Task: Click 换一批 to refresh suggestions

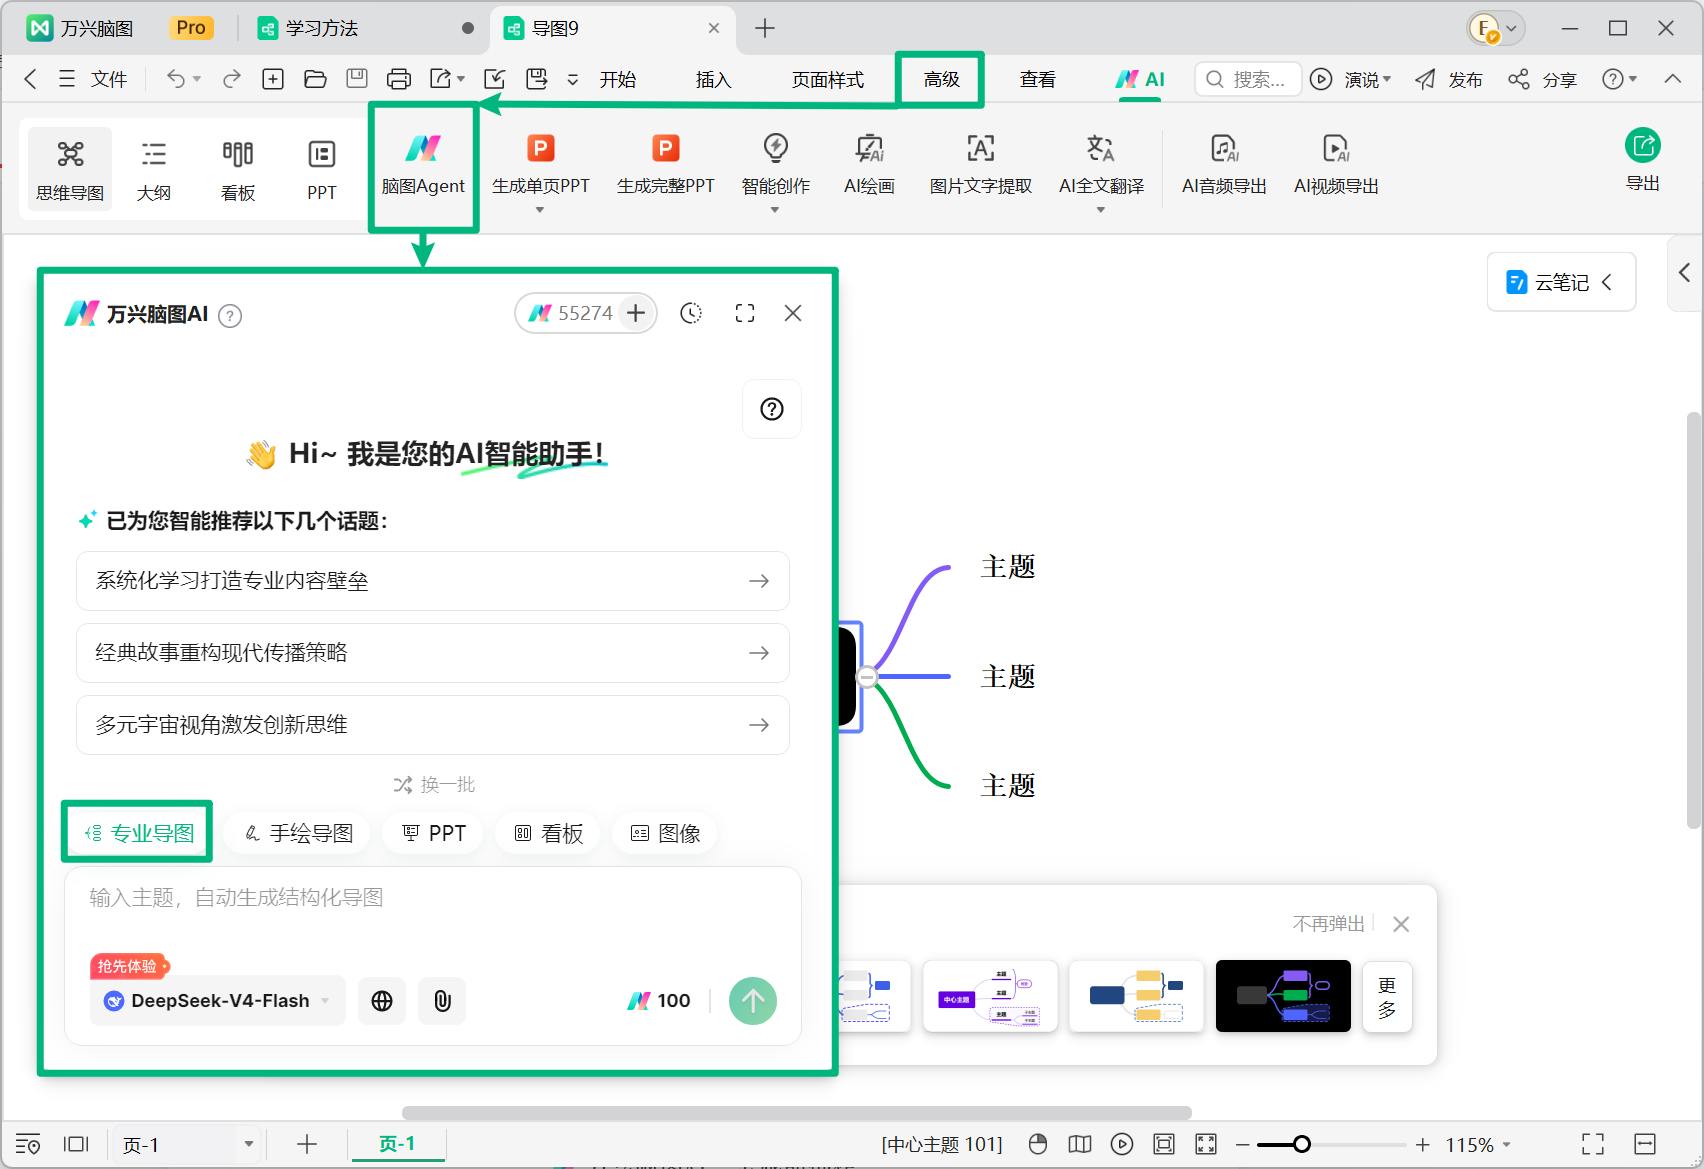Action: pyautogui.click(x=434, y=785)
